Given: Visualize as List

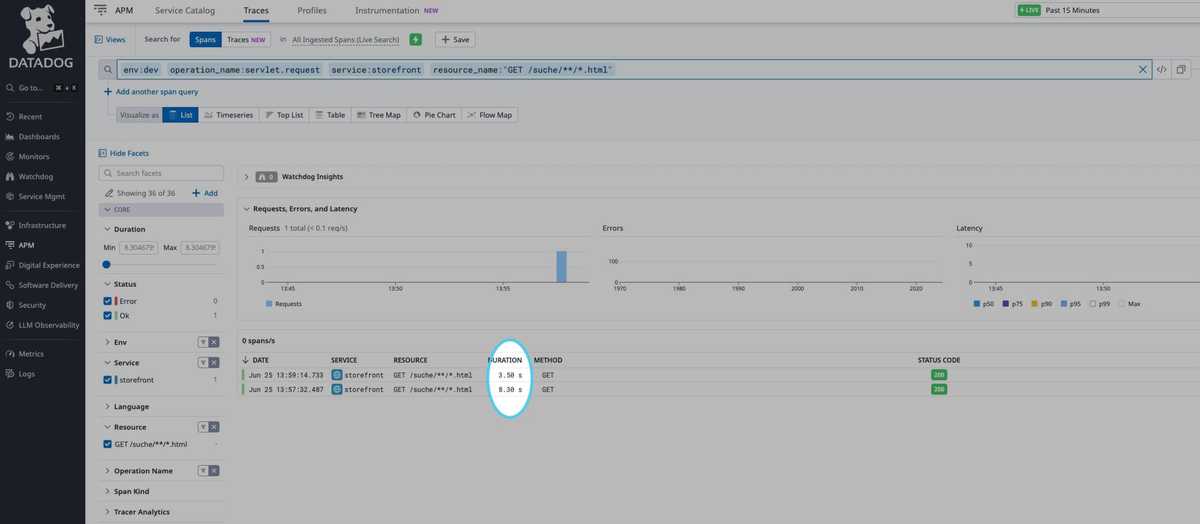Looking at the screenshot, I should pos(181,115).
